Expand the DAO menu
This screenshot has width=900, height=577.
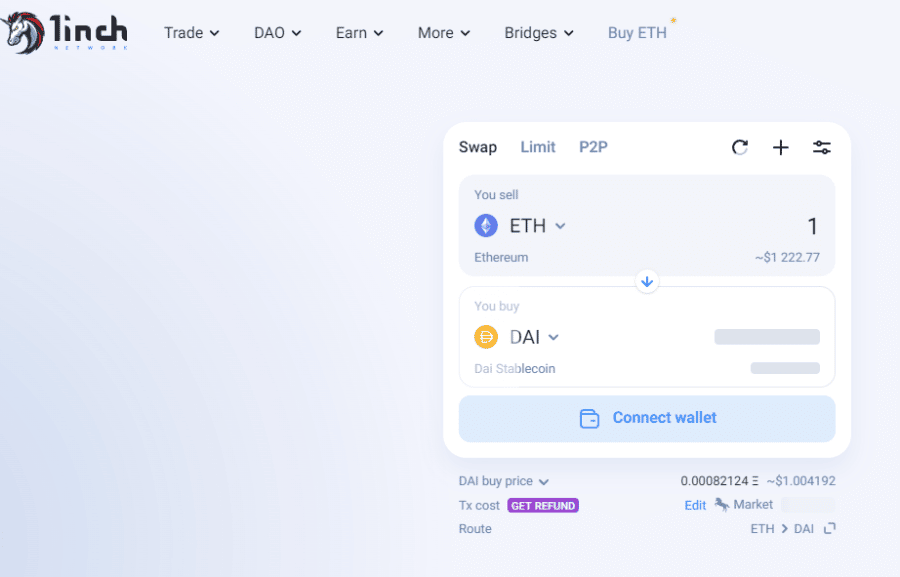[277, 33]
